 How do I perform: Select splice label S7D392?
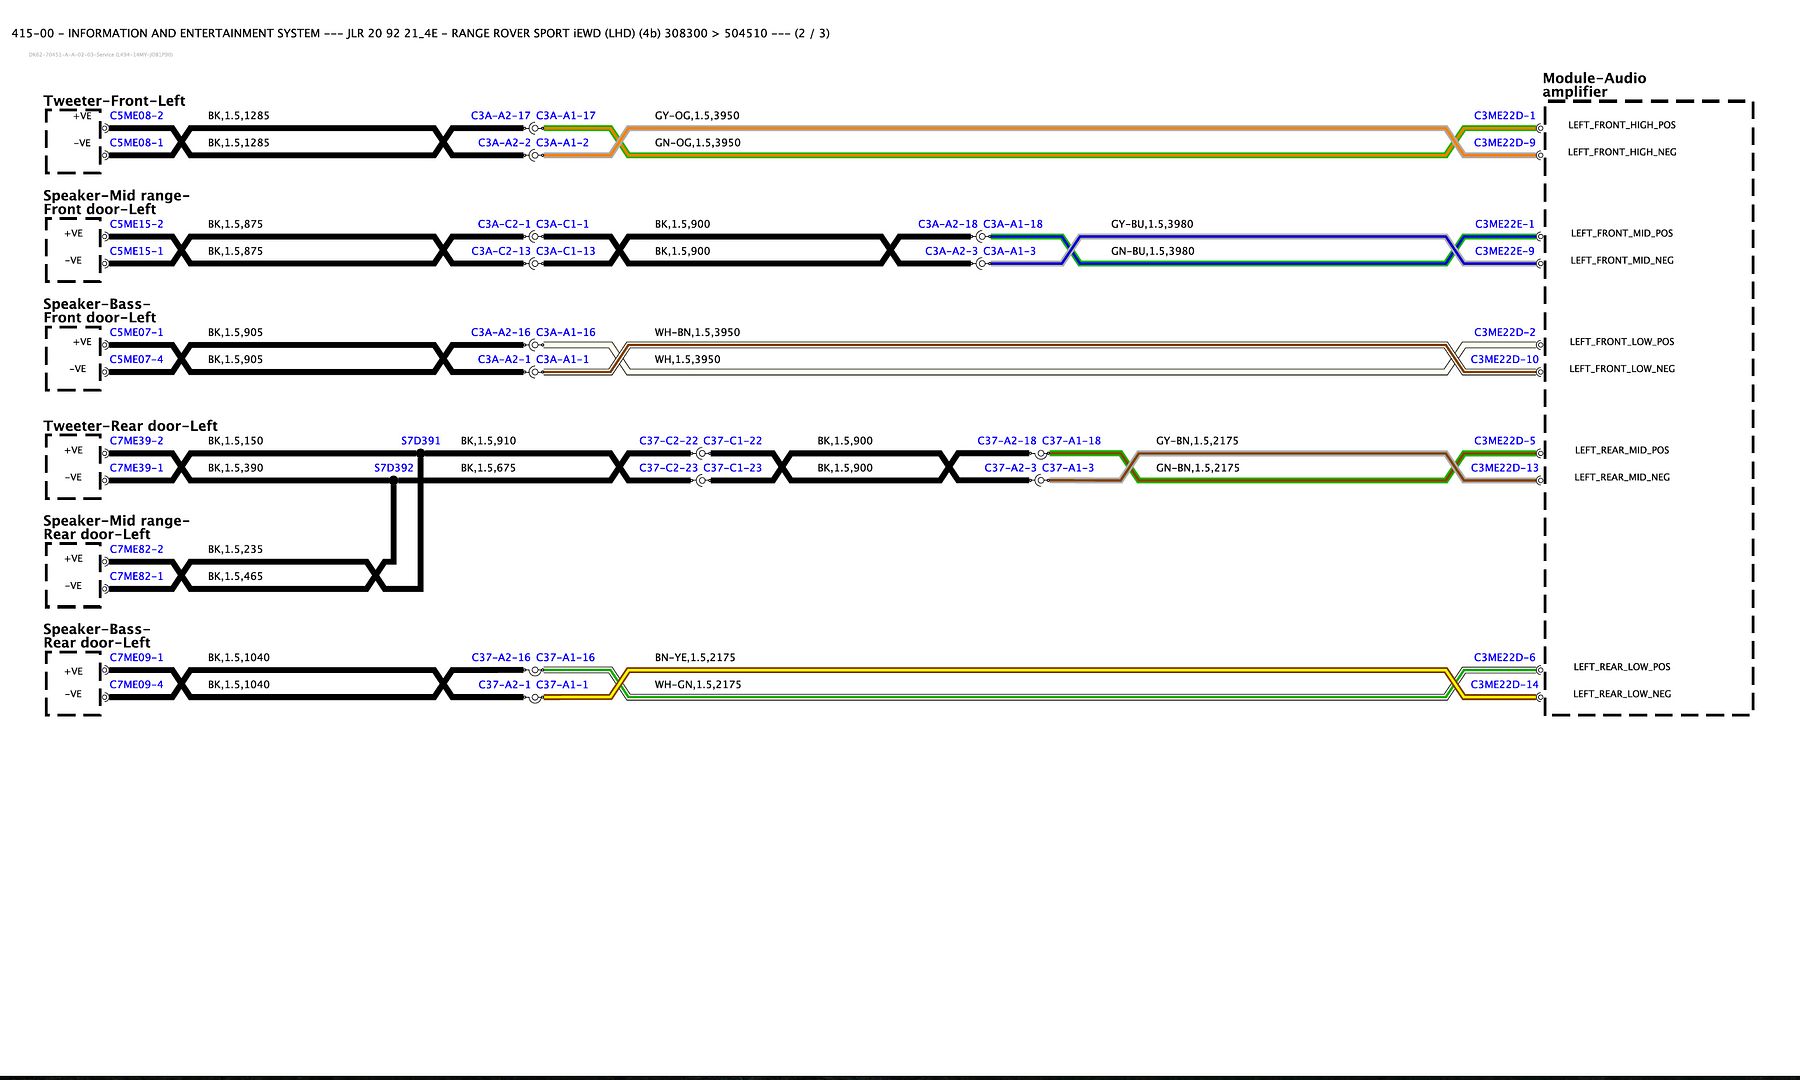(x=393, y=467)
